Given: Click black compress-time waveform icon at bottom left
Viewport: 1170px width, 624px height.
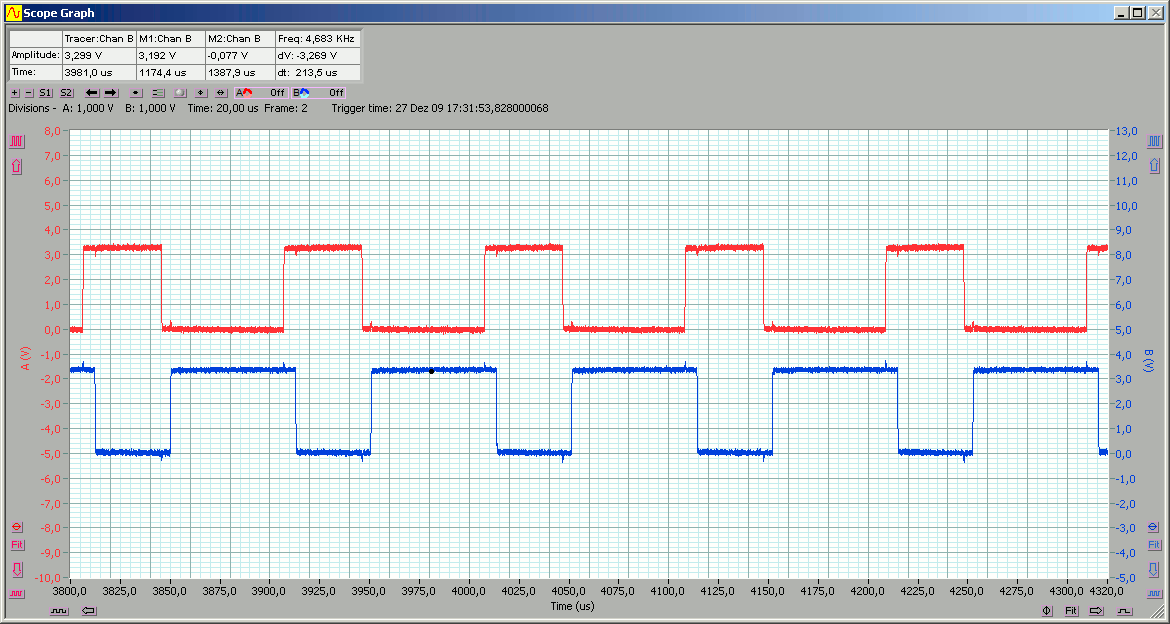Looking at the screenshot, I should point(59,611).
